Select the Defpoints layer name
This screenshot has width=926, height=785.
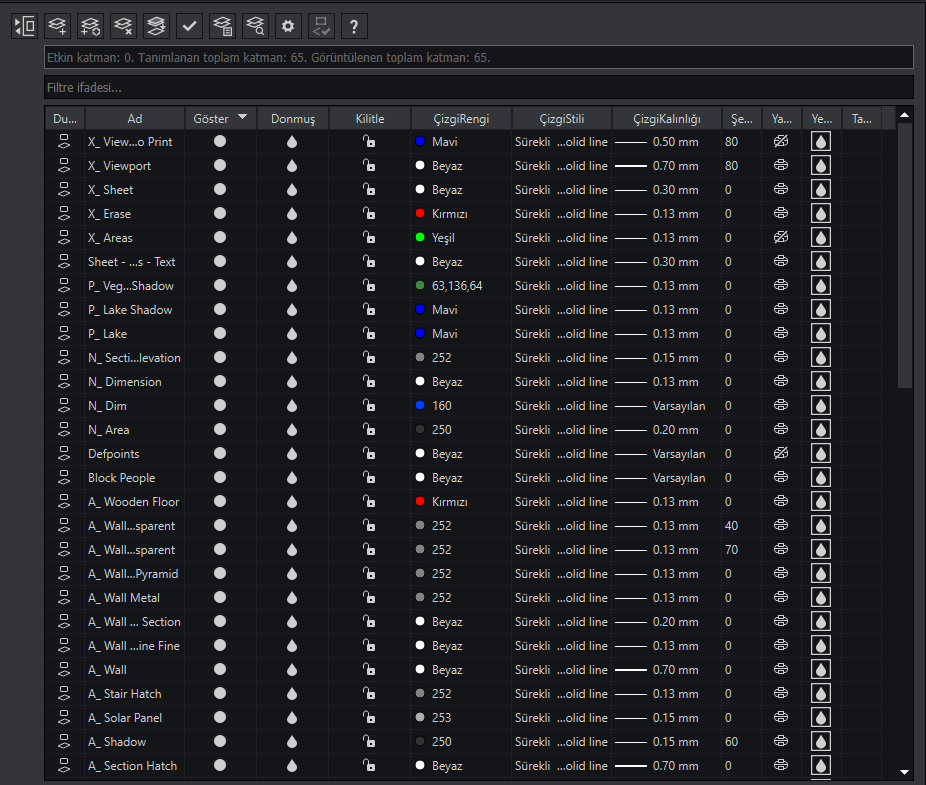(x=114, y=454)
